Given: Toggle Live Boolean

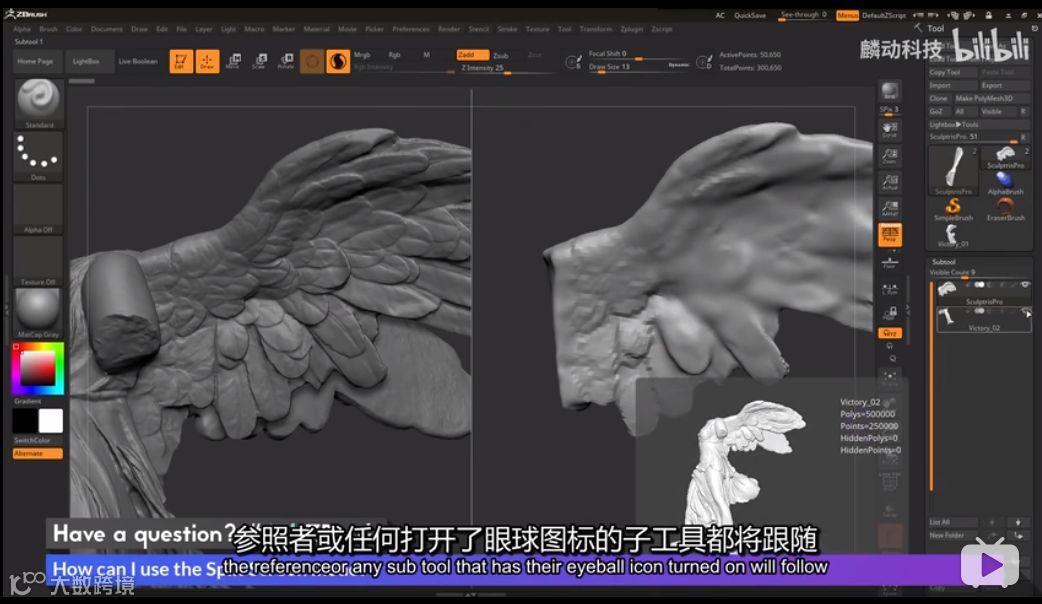Looking at the screenshot, I should point(138,61).
